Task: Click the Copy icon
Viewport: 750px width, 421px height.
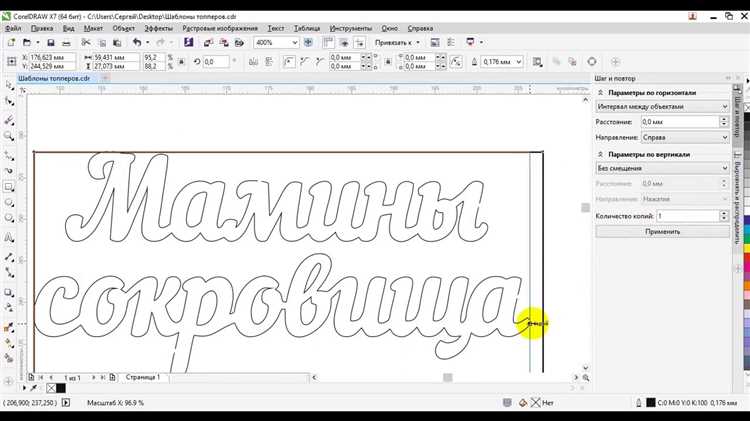Action: pyautogui.click(x=102, y=43)
